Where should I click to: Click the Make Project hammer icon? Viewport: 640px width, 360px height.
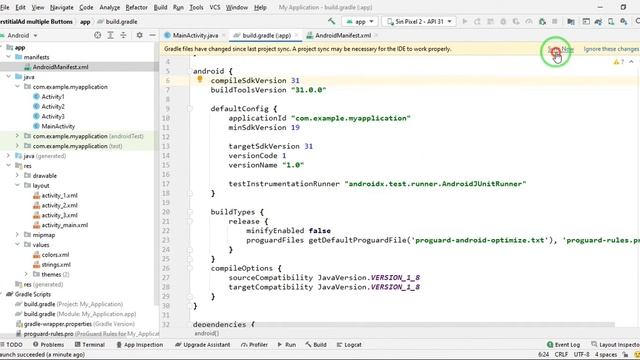[x=331, y=21]
